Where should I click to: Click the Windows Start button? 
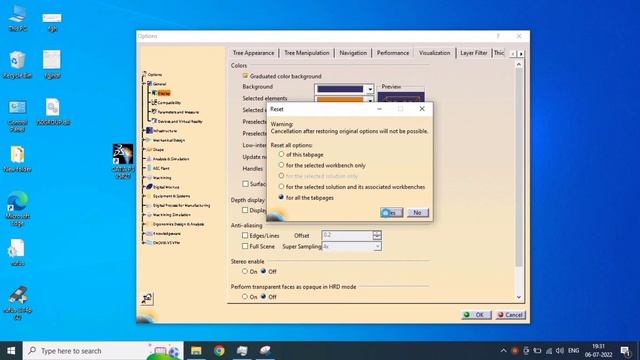(11, 351)
